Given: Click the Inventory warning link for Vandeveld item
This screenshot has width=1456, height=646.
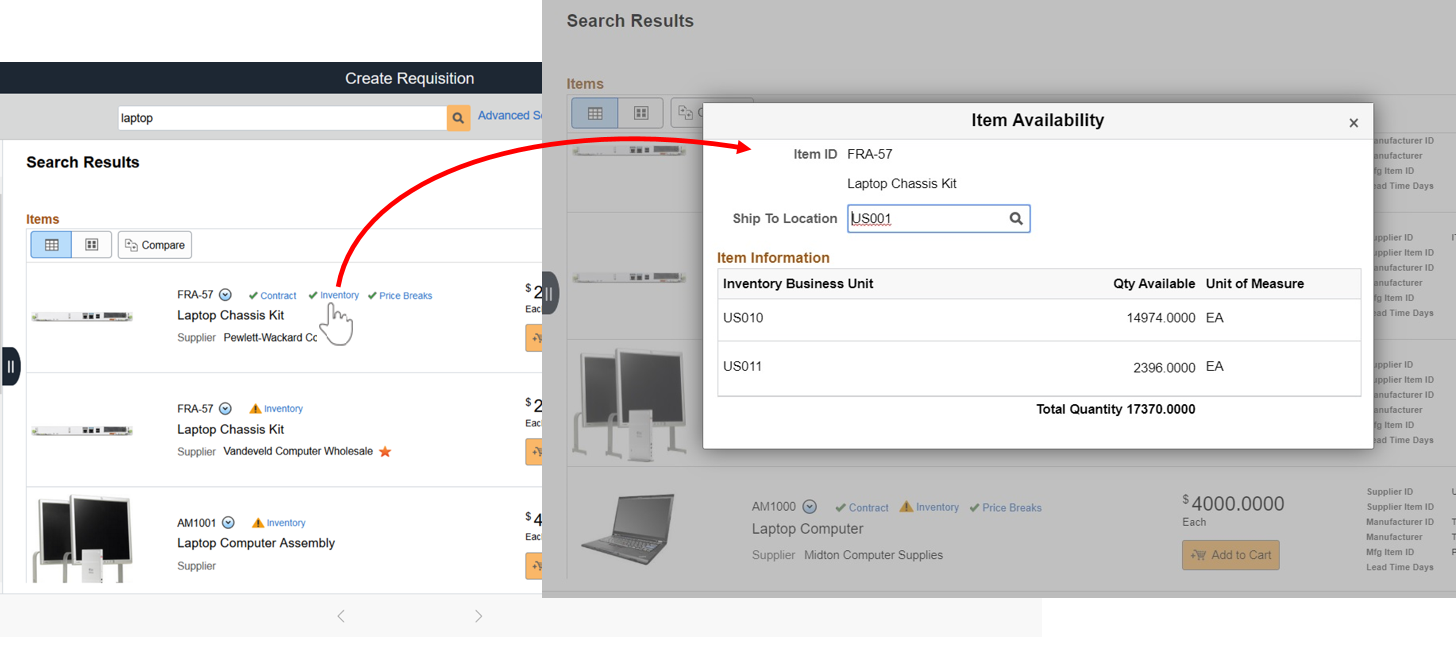Looking at the screenshot, I should point(283,409).
